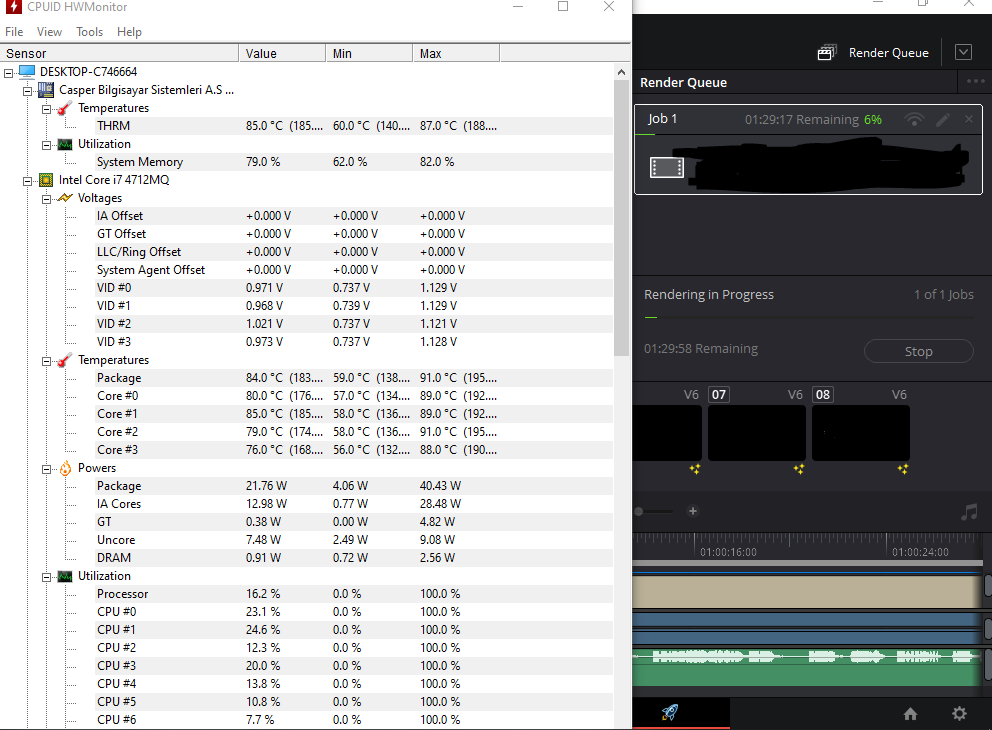Image resolution: width=992 pixels, height=730 pixels.
Task: Click the Rendering in Progress bar
Action: pyautogui.click(x=809, y=317)
